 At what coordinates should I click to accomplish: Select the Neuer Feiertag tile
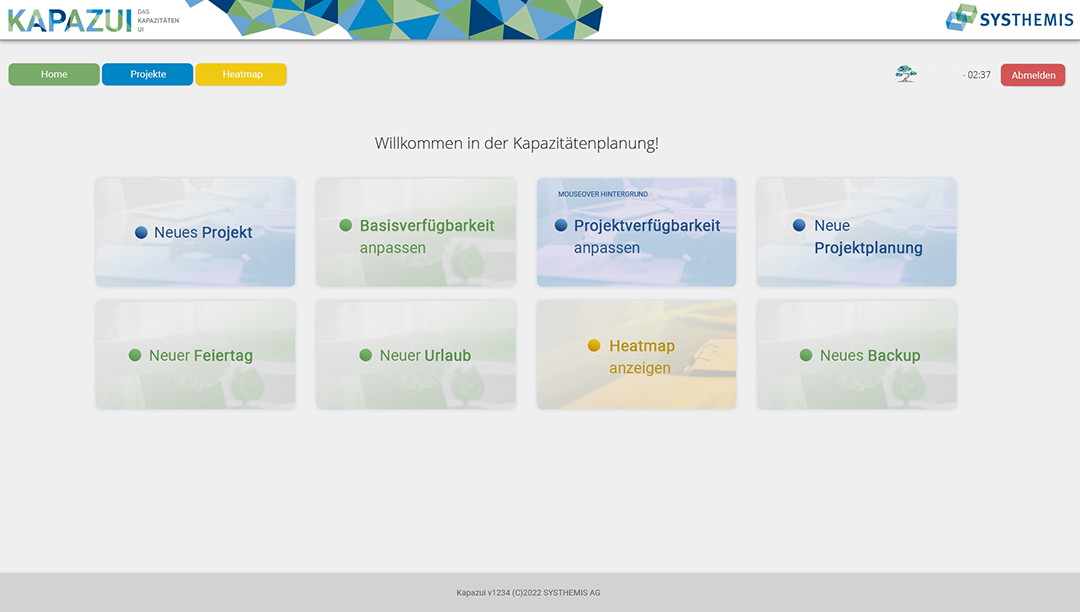(196, 355)
